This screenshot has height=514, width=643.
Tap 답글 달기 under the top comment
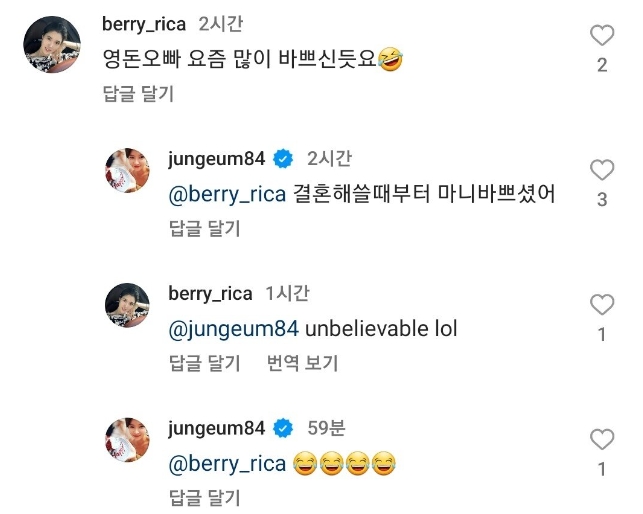click(138, 94)
